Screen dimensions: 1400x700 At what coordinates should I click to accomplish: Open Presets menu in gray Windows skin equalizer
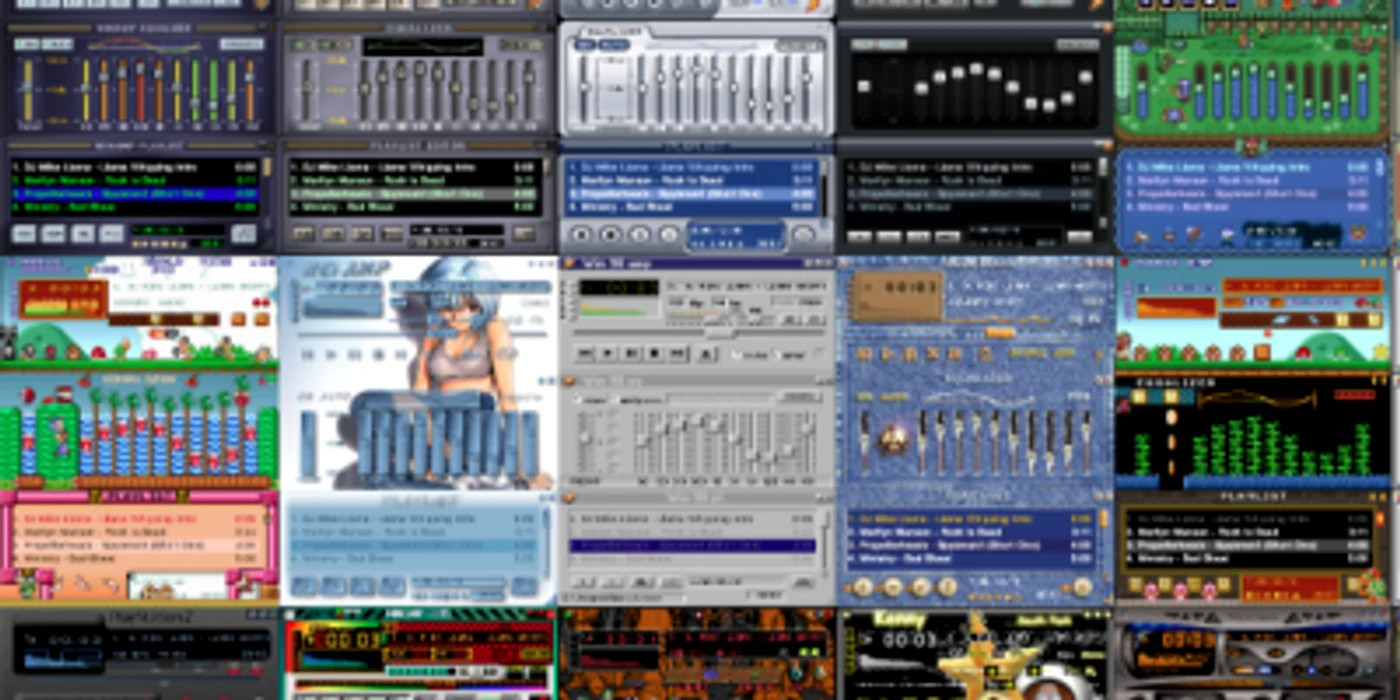pos(800,397)
